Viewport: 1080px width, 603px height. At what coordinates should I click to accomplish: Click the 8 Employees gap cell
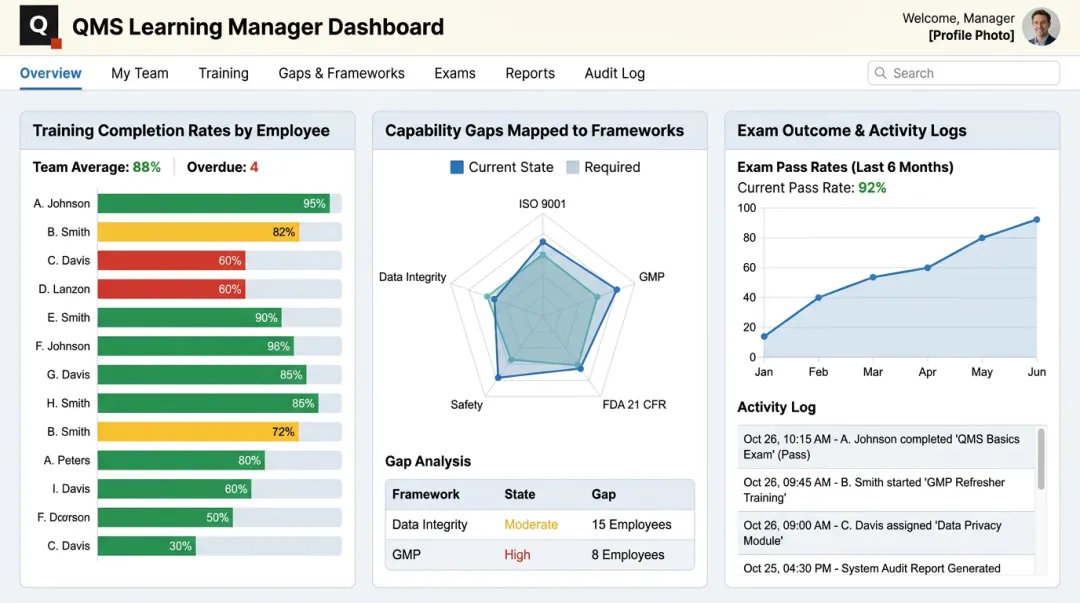coord(627,555)
